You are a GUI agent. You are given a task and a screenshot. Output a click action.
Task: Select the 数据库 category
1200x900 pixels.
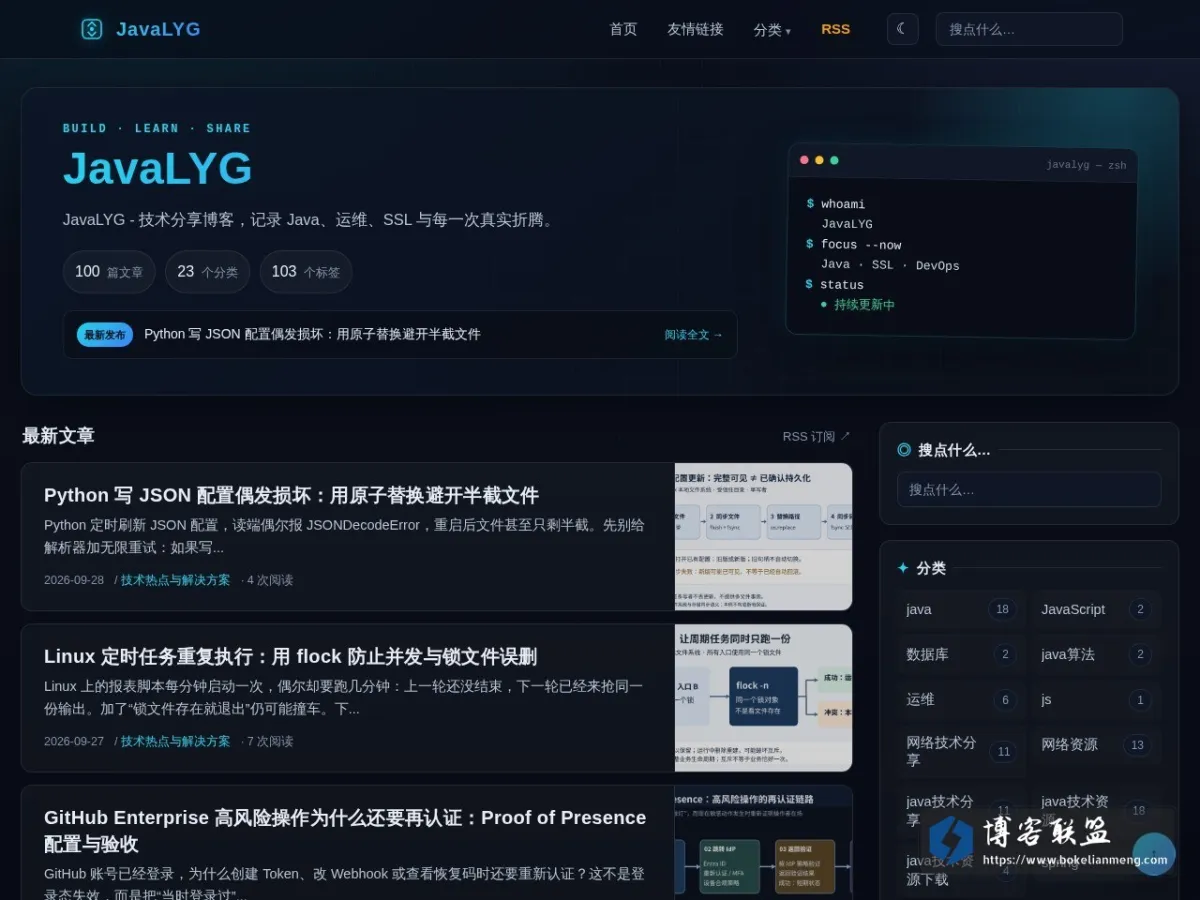tap(961, 654)
